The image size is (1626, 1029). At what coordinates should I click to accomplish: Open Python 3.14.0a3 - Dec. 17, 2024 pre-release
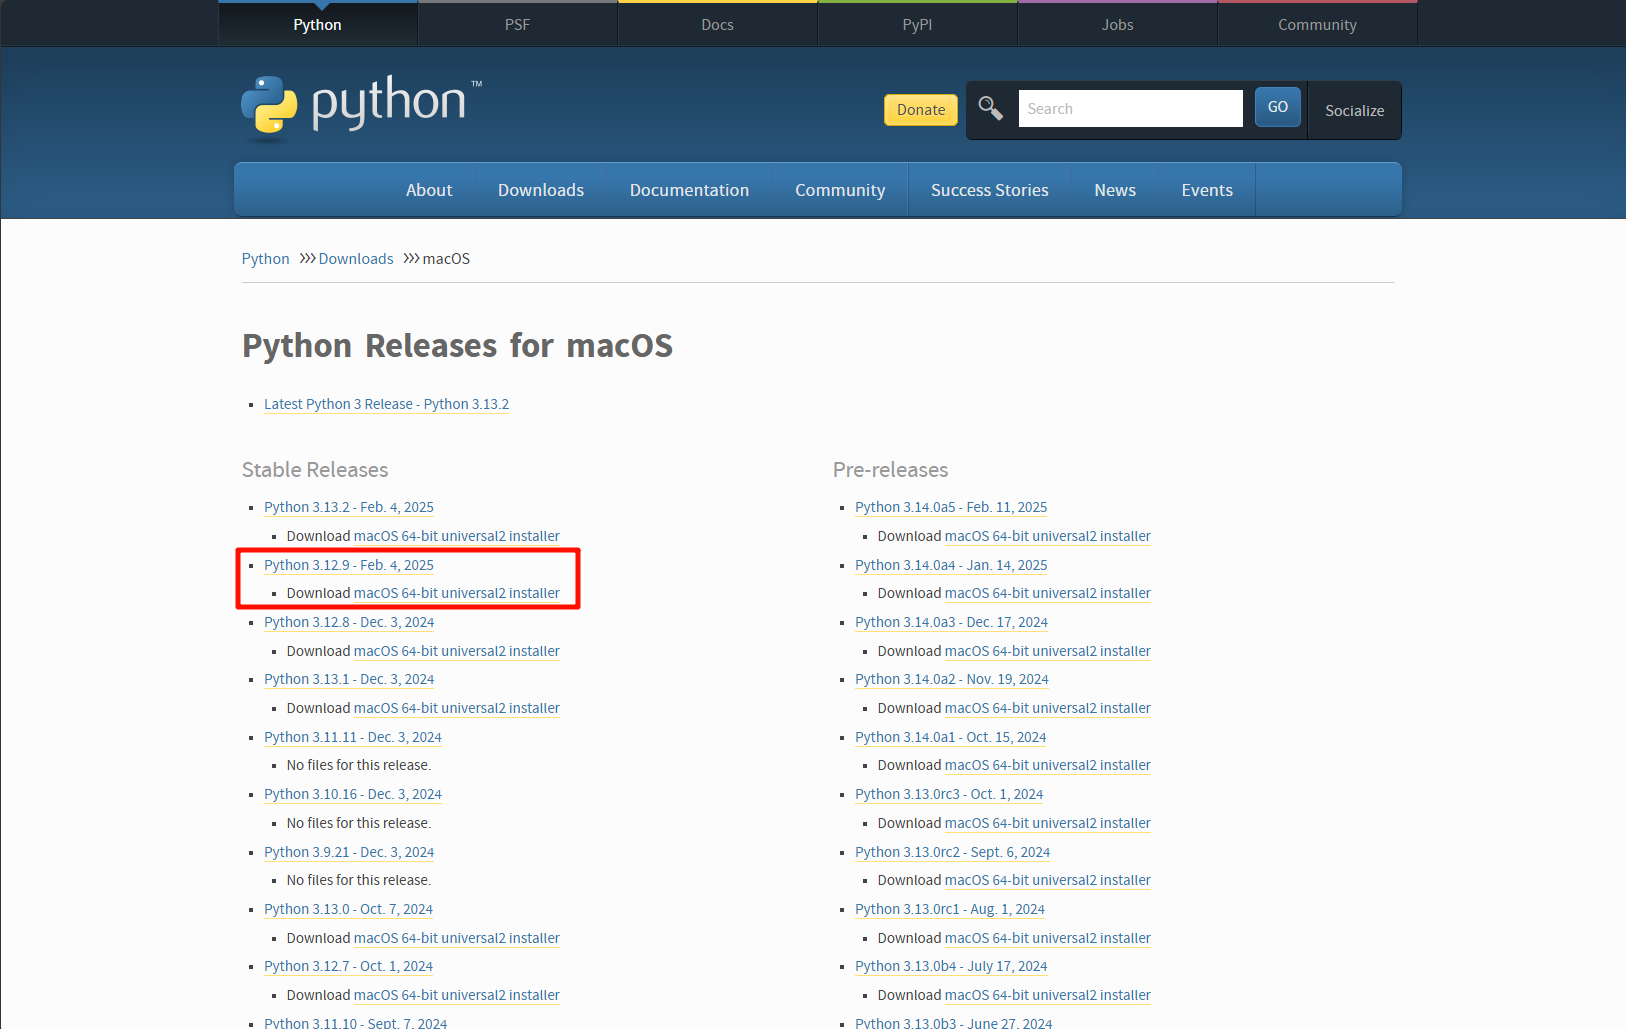click(x=951, y=622)
